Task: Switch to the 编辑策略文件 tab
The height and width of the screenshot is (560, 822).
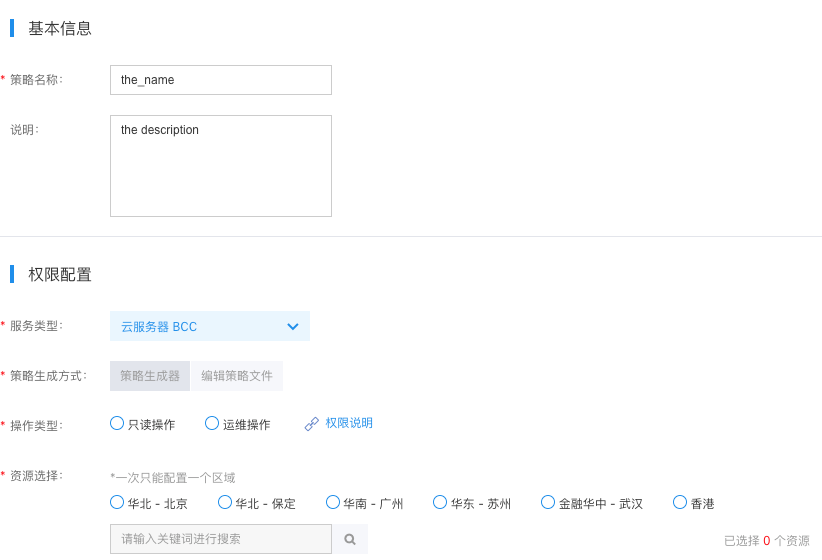Action: pyautogui.click(x=237, y=376)
